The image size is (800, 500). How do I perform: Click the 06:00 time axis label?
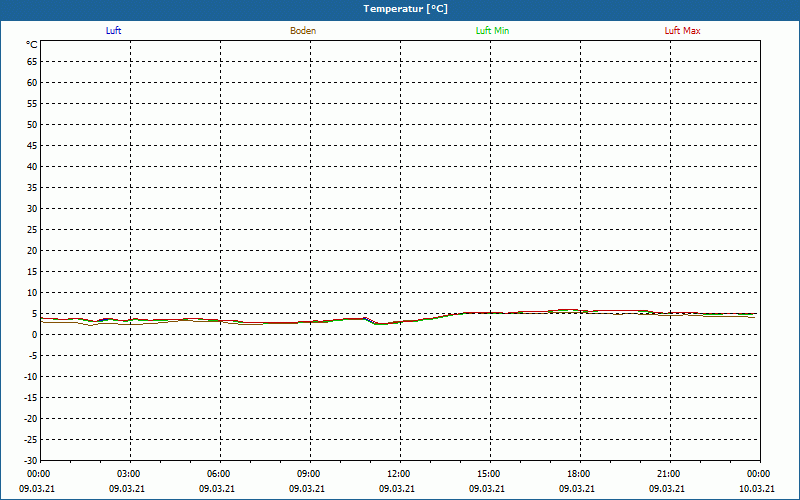[218, 474]
